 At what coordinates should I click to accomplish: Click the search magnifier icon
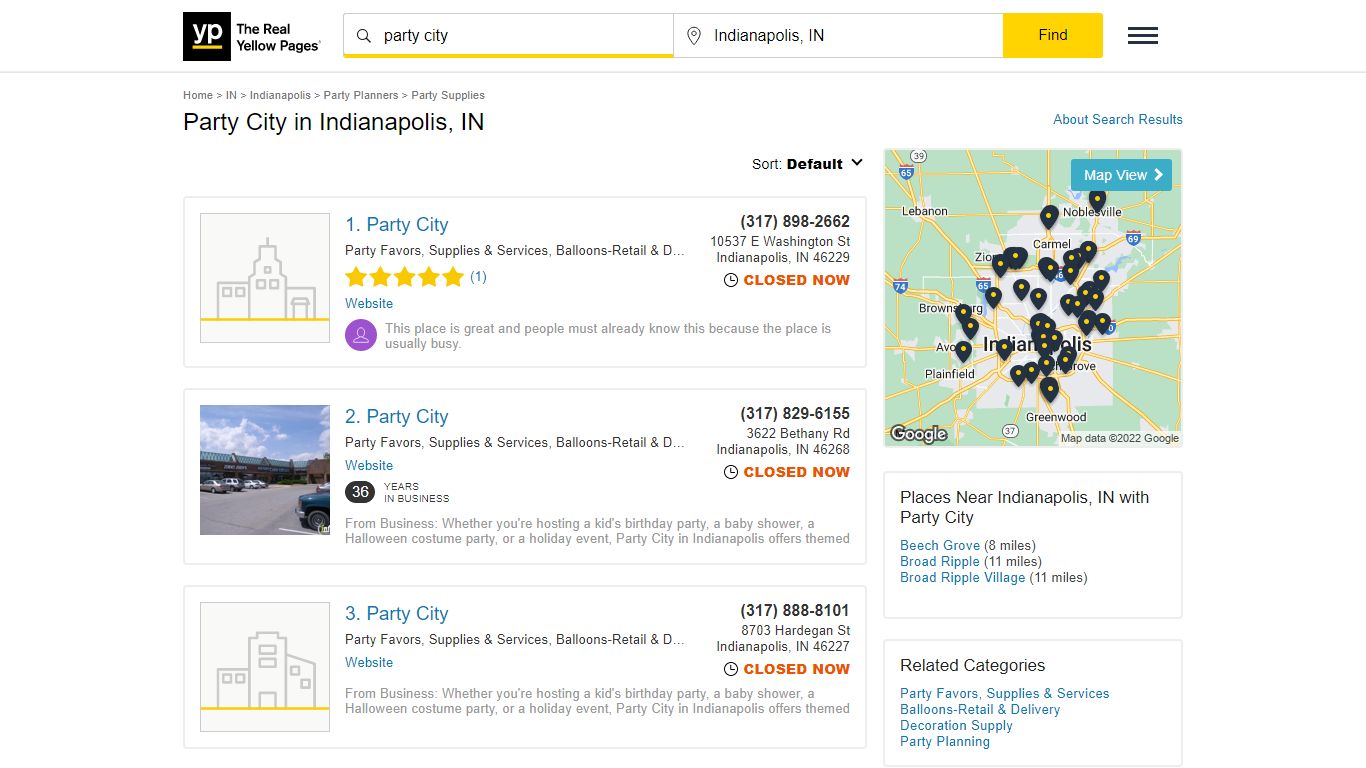point(364,36)
